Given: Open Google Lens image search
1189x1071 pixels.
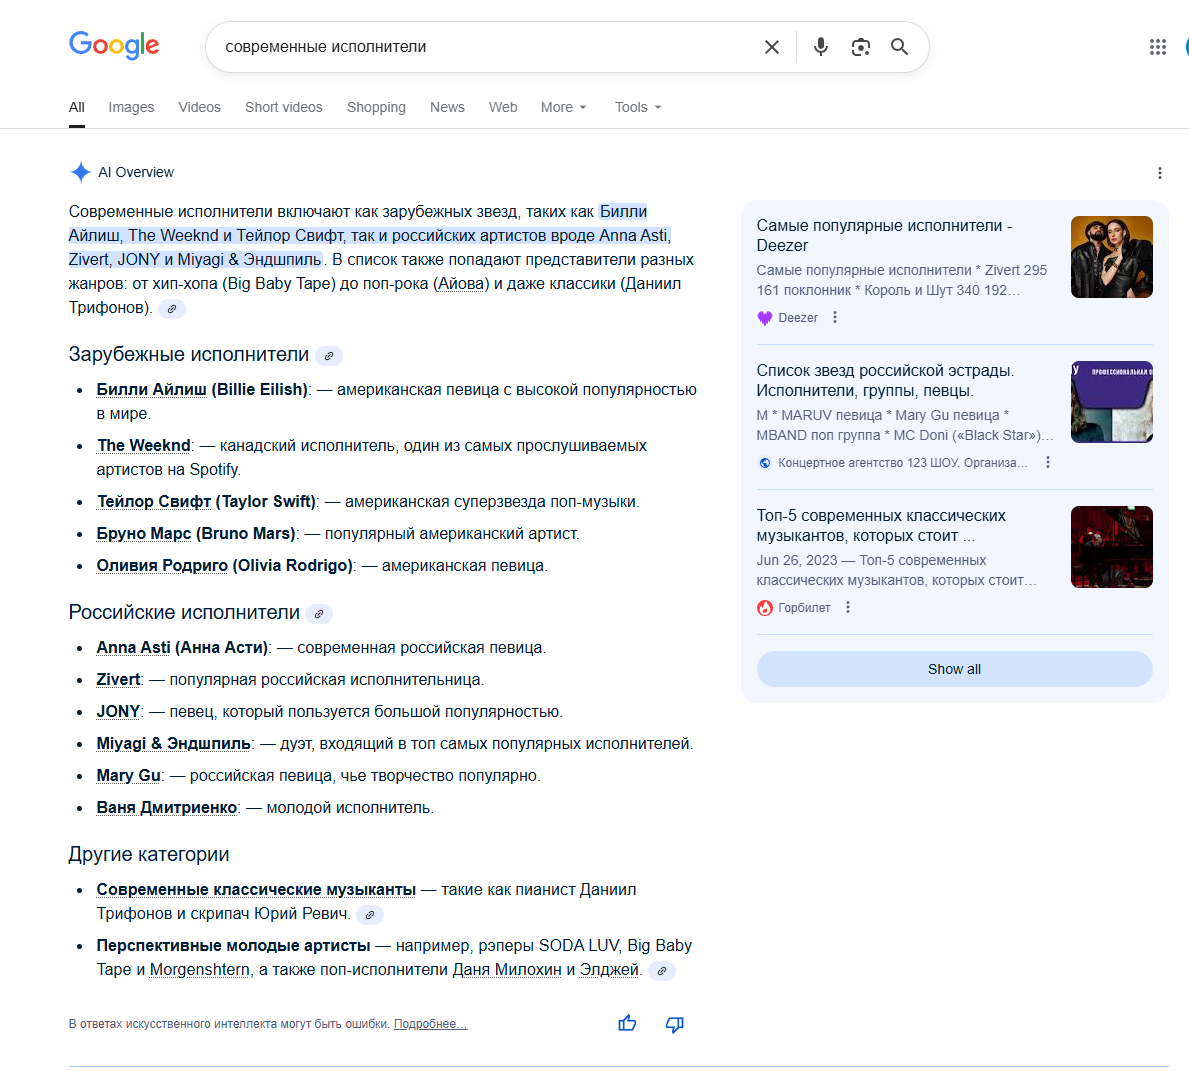Looking at the screenshot, I should (x=860, y=47).
